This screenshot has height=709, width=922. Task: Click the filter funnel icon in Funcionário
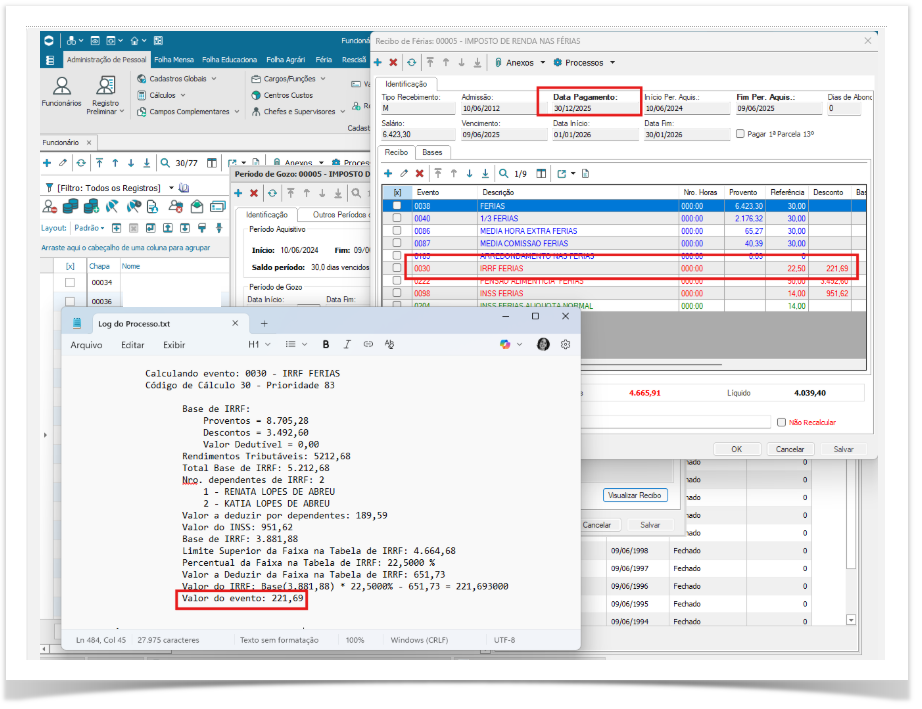pyautogui.click(x=49, y=188)
